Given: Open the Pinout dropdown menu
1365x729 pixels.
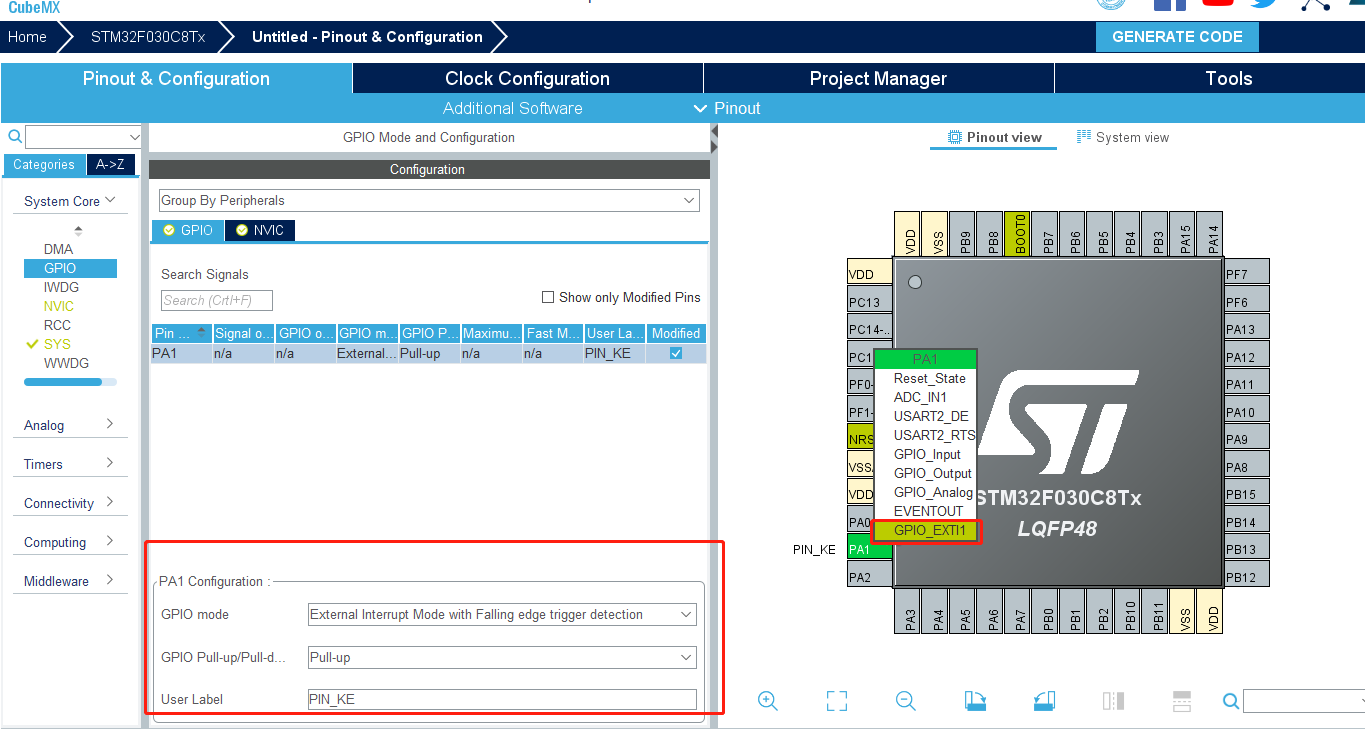Looking at the screenshot, I should pos(727,108).
